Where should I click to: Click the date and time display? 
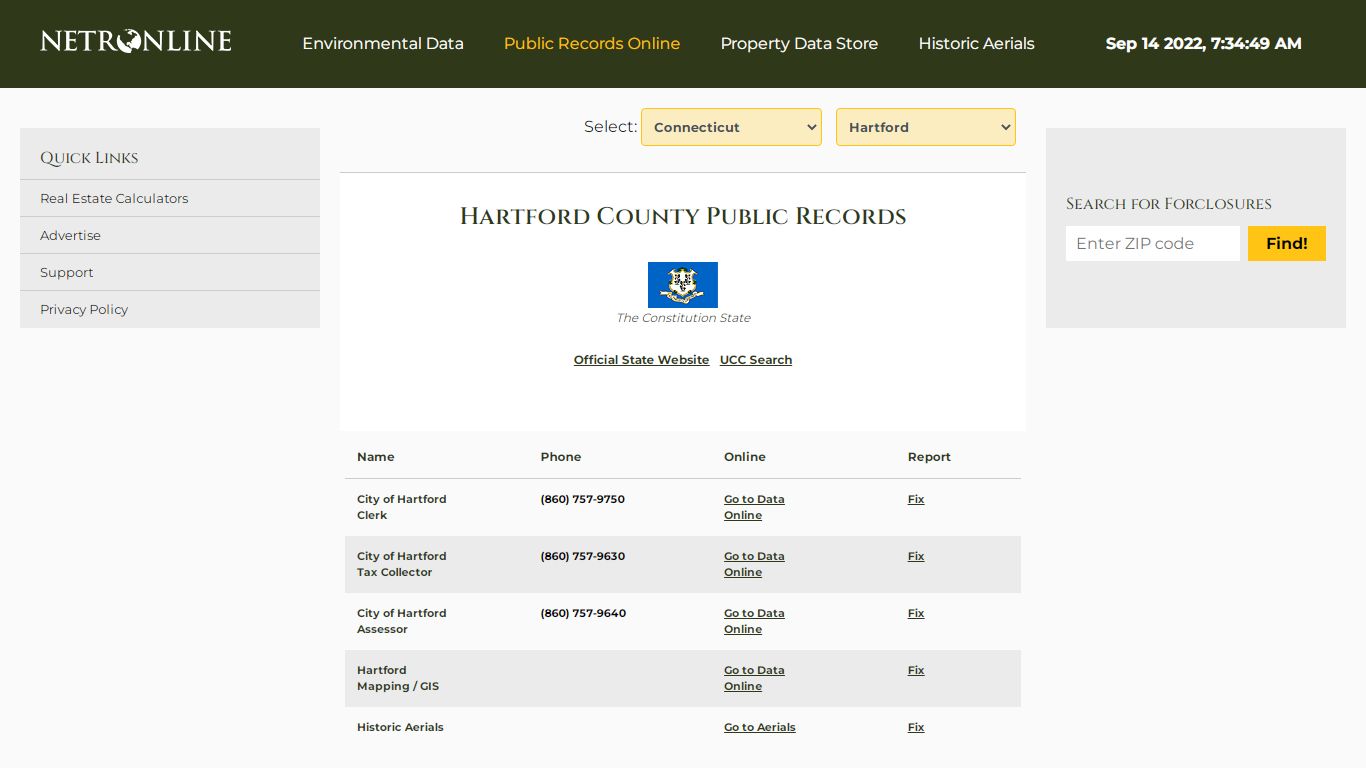1204,44
